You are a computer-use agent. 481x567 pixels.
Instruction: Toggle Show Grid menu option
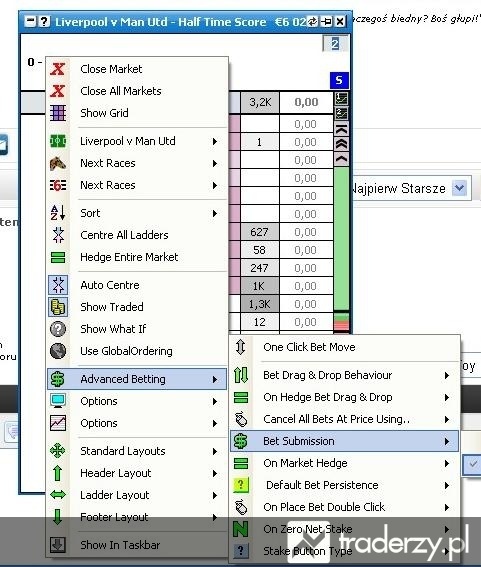click(x=137, y=113)
